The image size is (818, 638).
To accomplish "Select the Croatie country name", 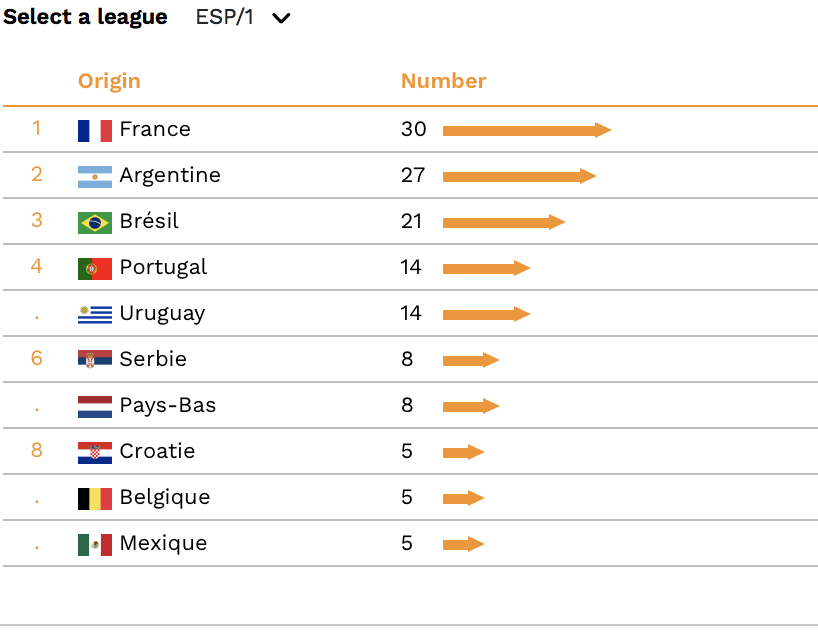I will coord(157,451).
